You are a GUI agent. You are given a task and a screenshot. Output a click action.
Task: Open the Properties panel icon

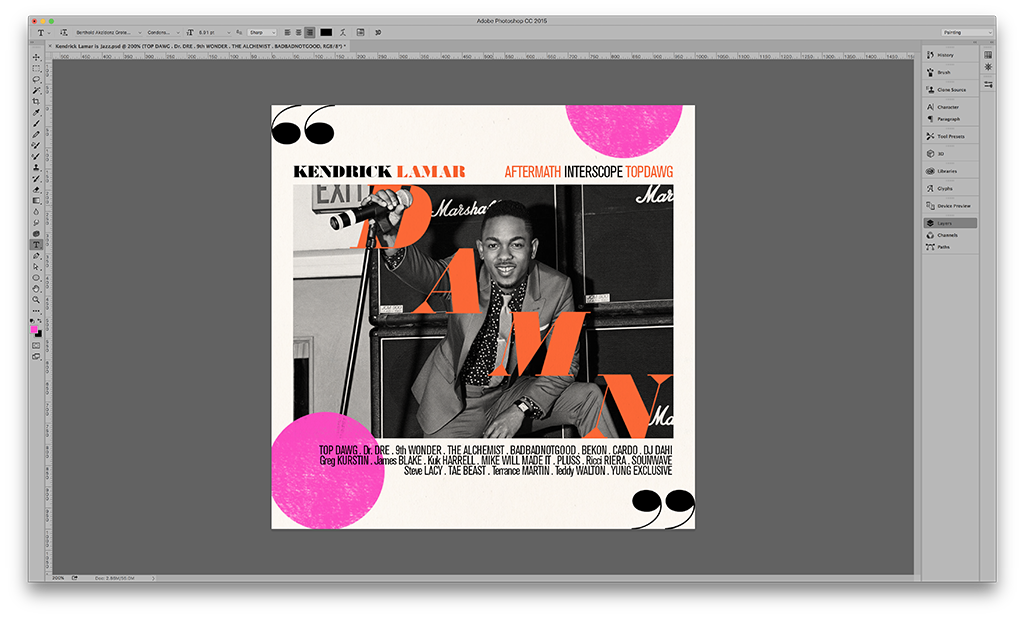tap(988, 84)
